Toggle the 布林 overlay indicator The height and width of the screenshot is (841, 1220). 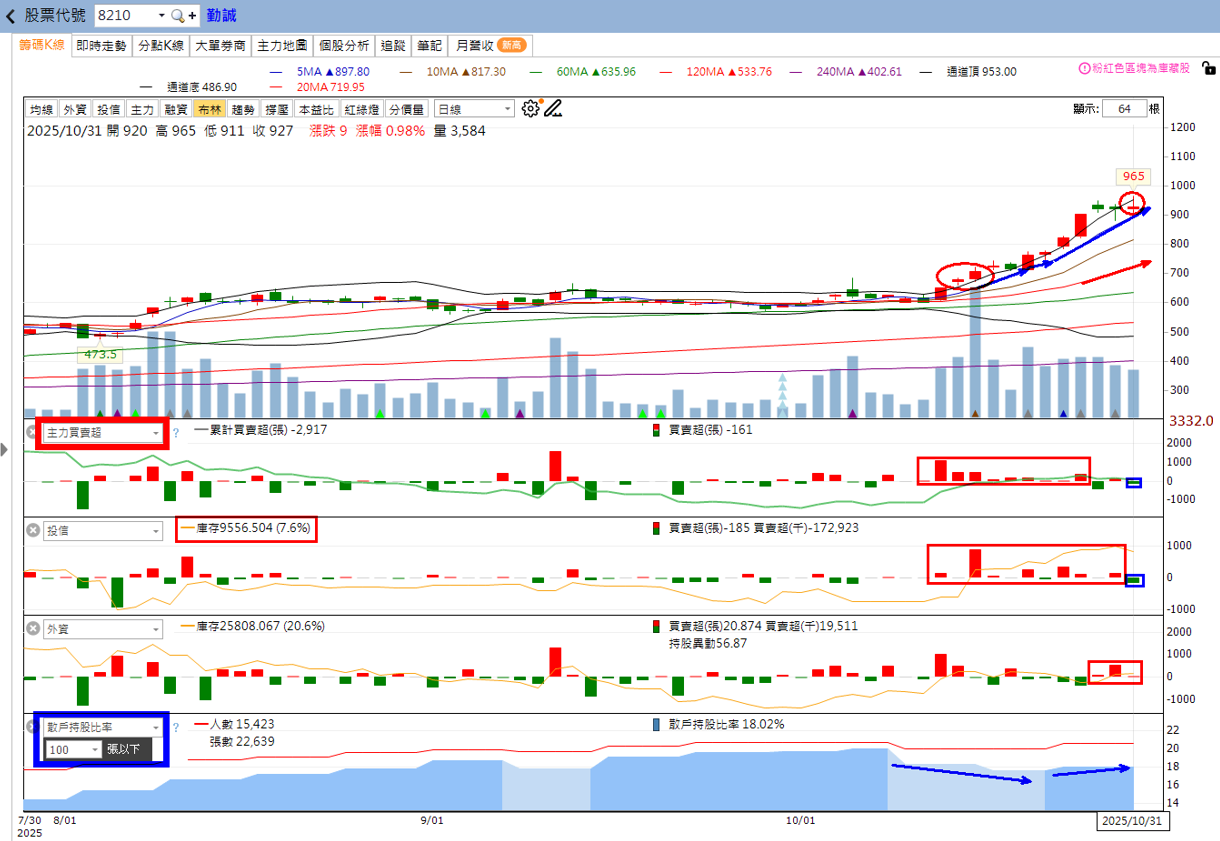pyautogui.click(x=210, y=110)
